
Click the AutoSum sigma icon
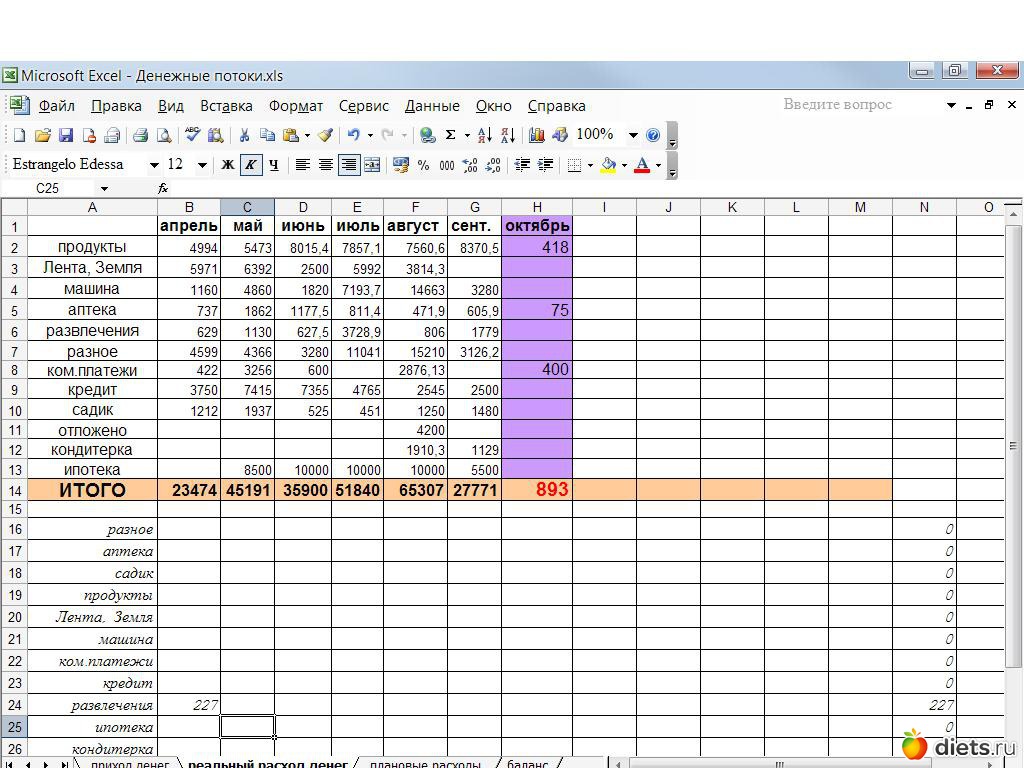tap(451, 135)
